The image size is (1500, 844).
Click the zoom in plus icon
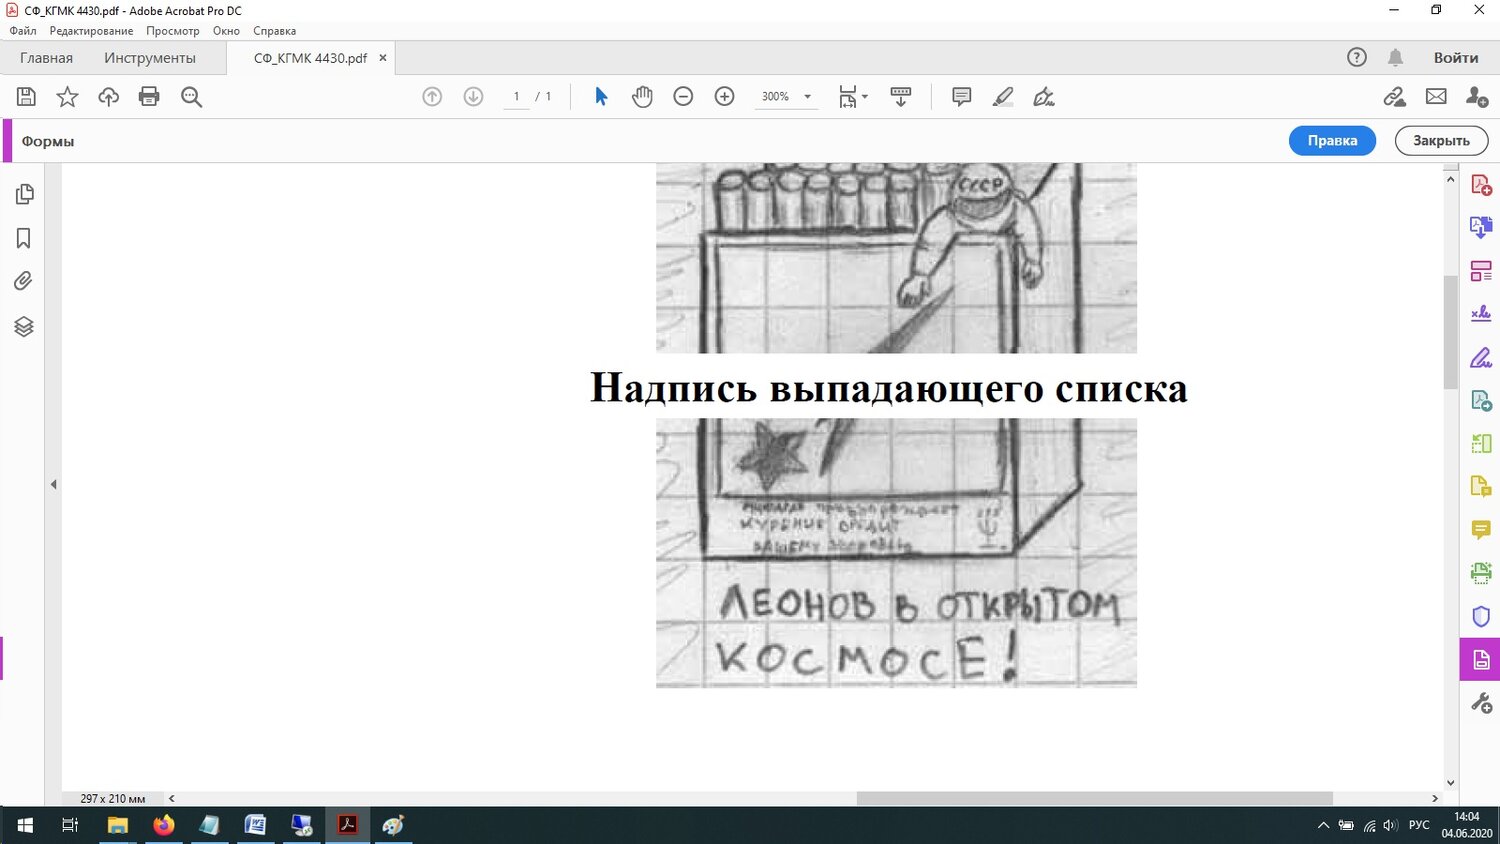click(725, 97)
